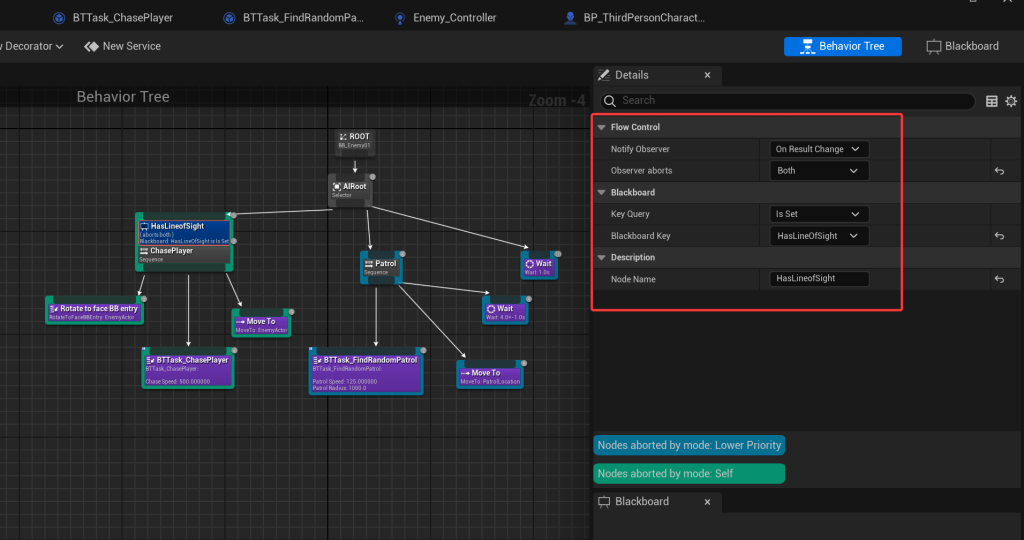Select the ROOT node in graph
This screenshot has width=1024, height=540.
tap(354, 141)
